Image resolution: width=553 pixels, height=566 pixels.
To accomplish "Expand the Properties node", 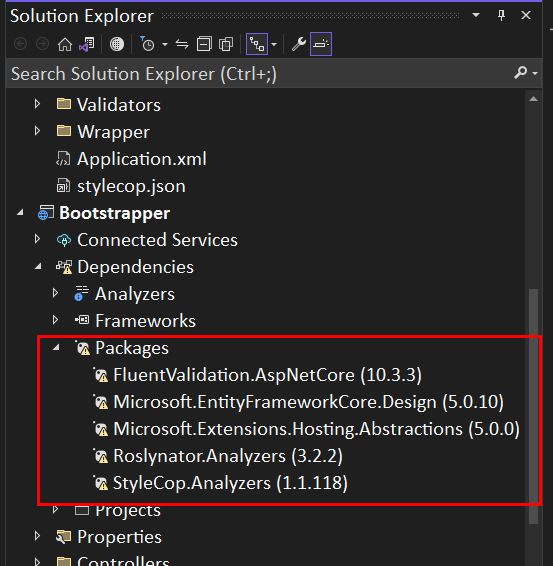I will pyautogui.click(x=37, y=536).
